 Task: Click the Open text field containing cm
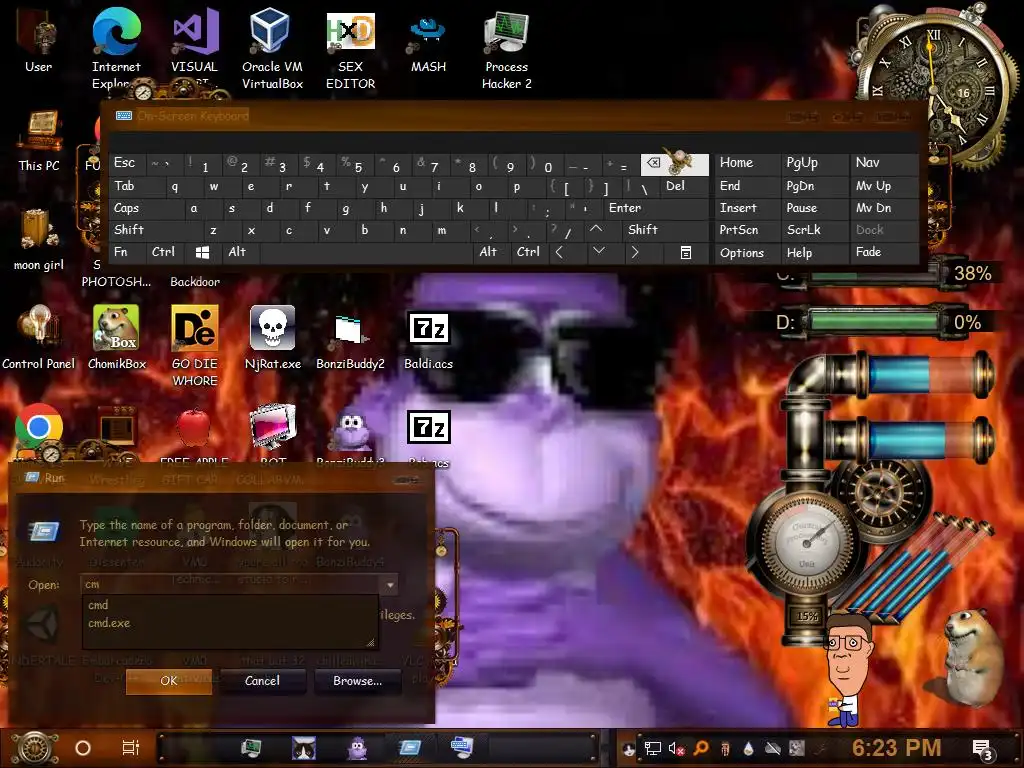tap(232, 584)
